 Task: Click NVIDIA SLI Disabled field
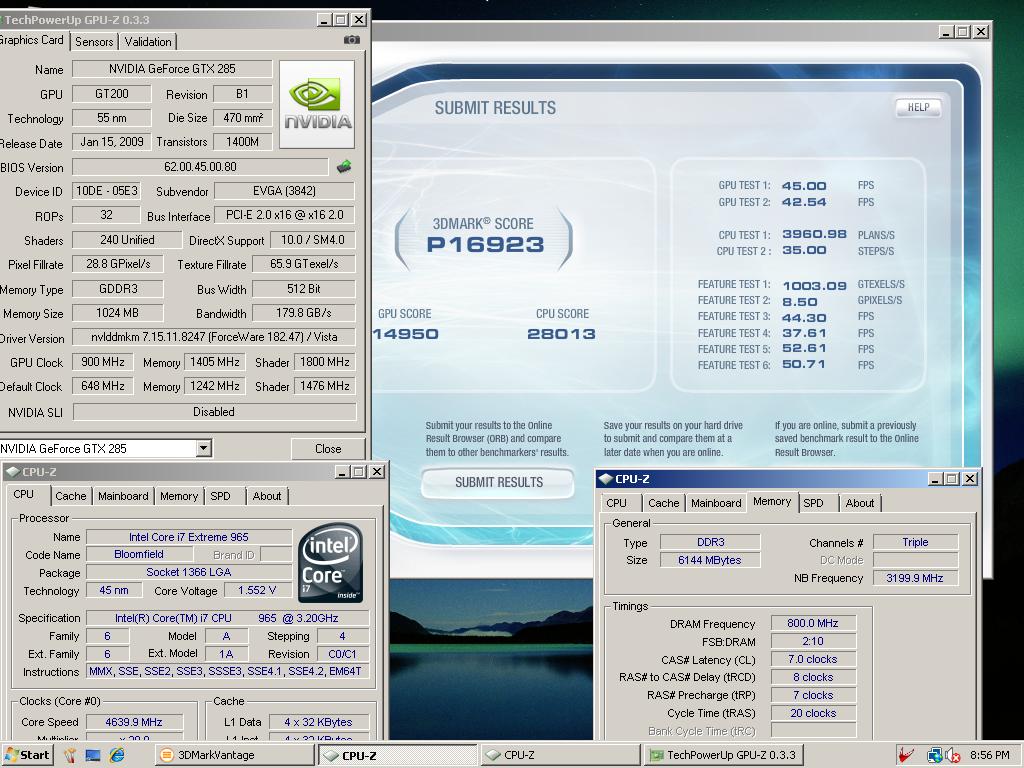click(214, 412)
